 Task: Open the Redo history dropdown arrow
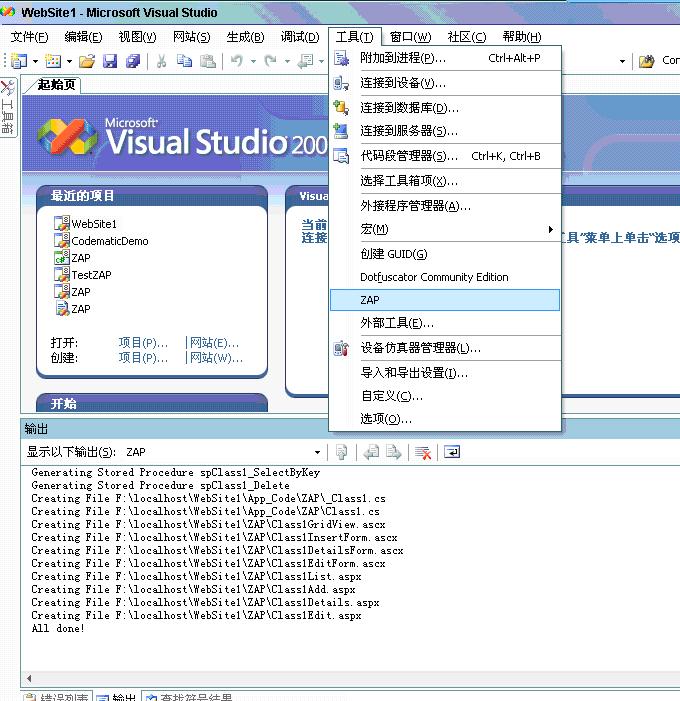[287, 61]
